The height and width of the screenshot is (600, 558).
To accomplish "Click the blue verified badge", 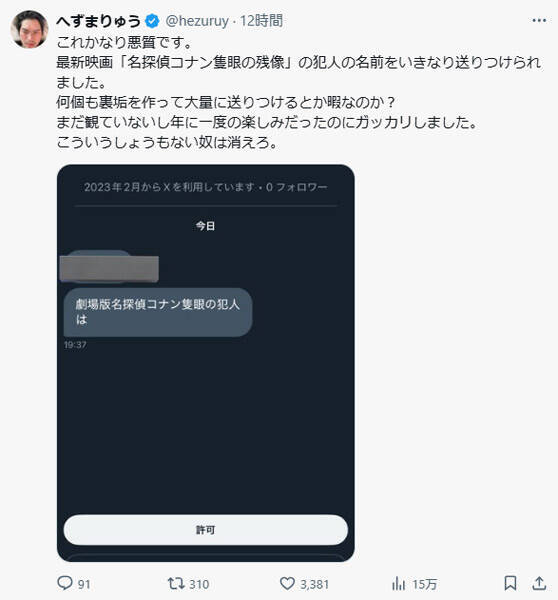I will tap(152, 21).
